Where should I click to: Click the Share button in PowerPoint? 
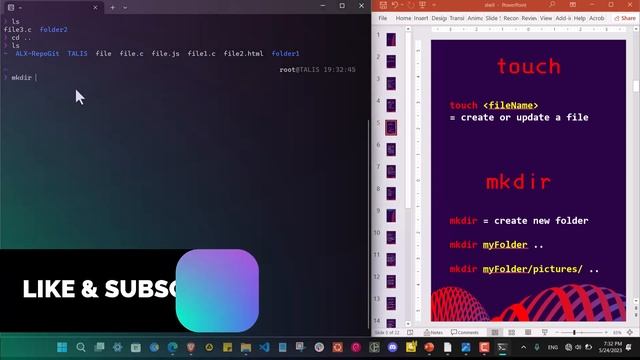[625, 18]
